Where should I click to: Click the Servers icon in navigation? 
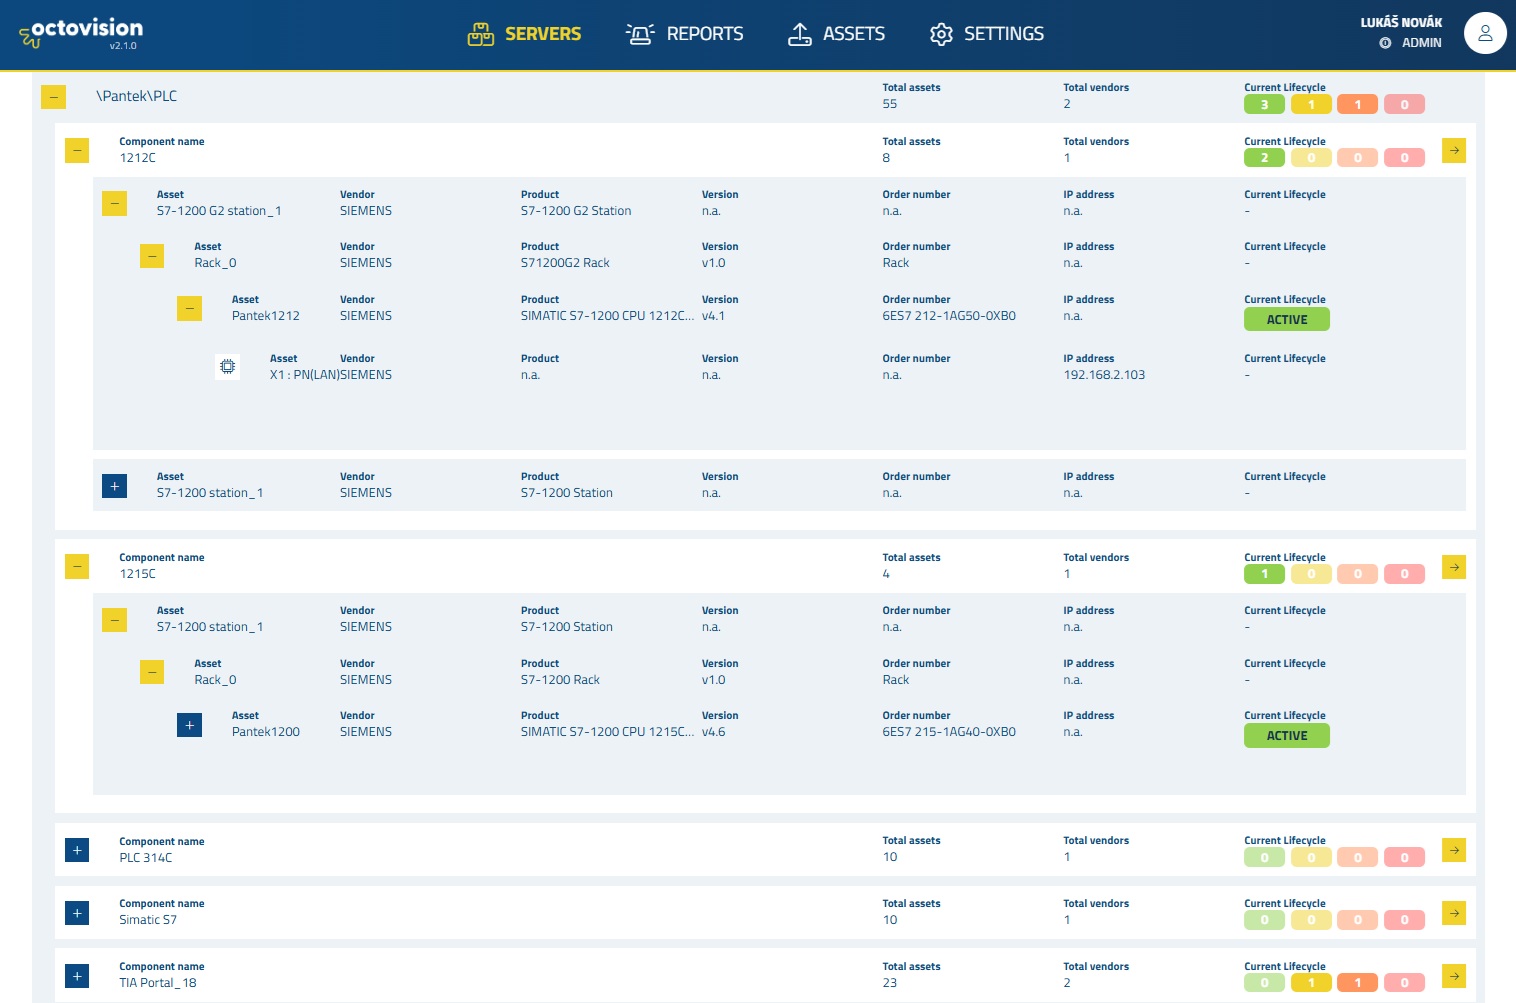click(x=481, y=34)
